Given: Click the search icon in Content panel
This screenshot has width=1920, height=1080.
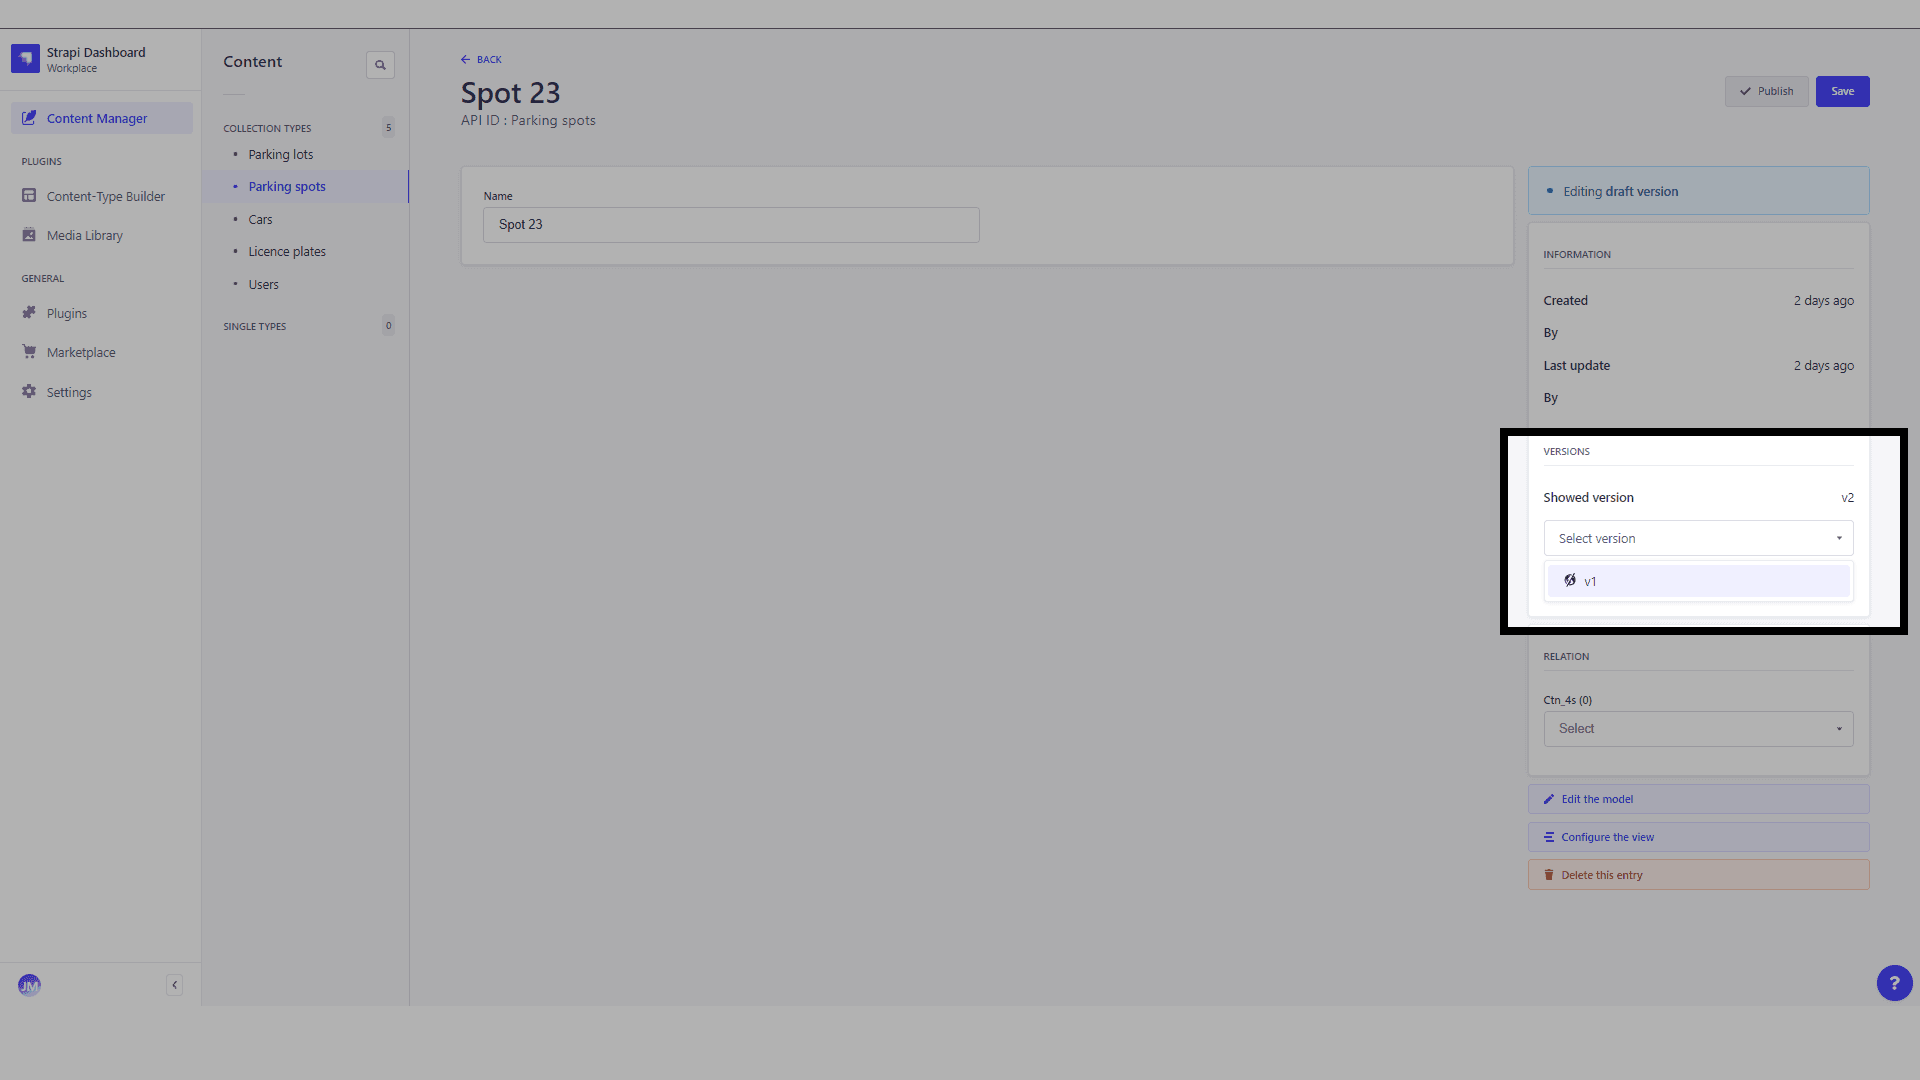Looking at the screenshot, I should 380,63.
